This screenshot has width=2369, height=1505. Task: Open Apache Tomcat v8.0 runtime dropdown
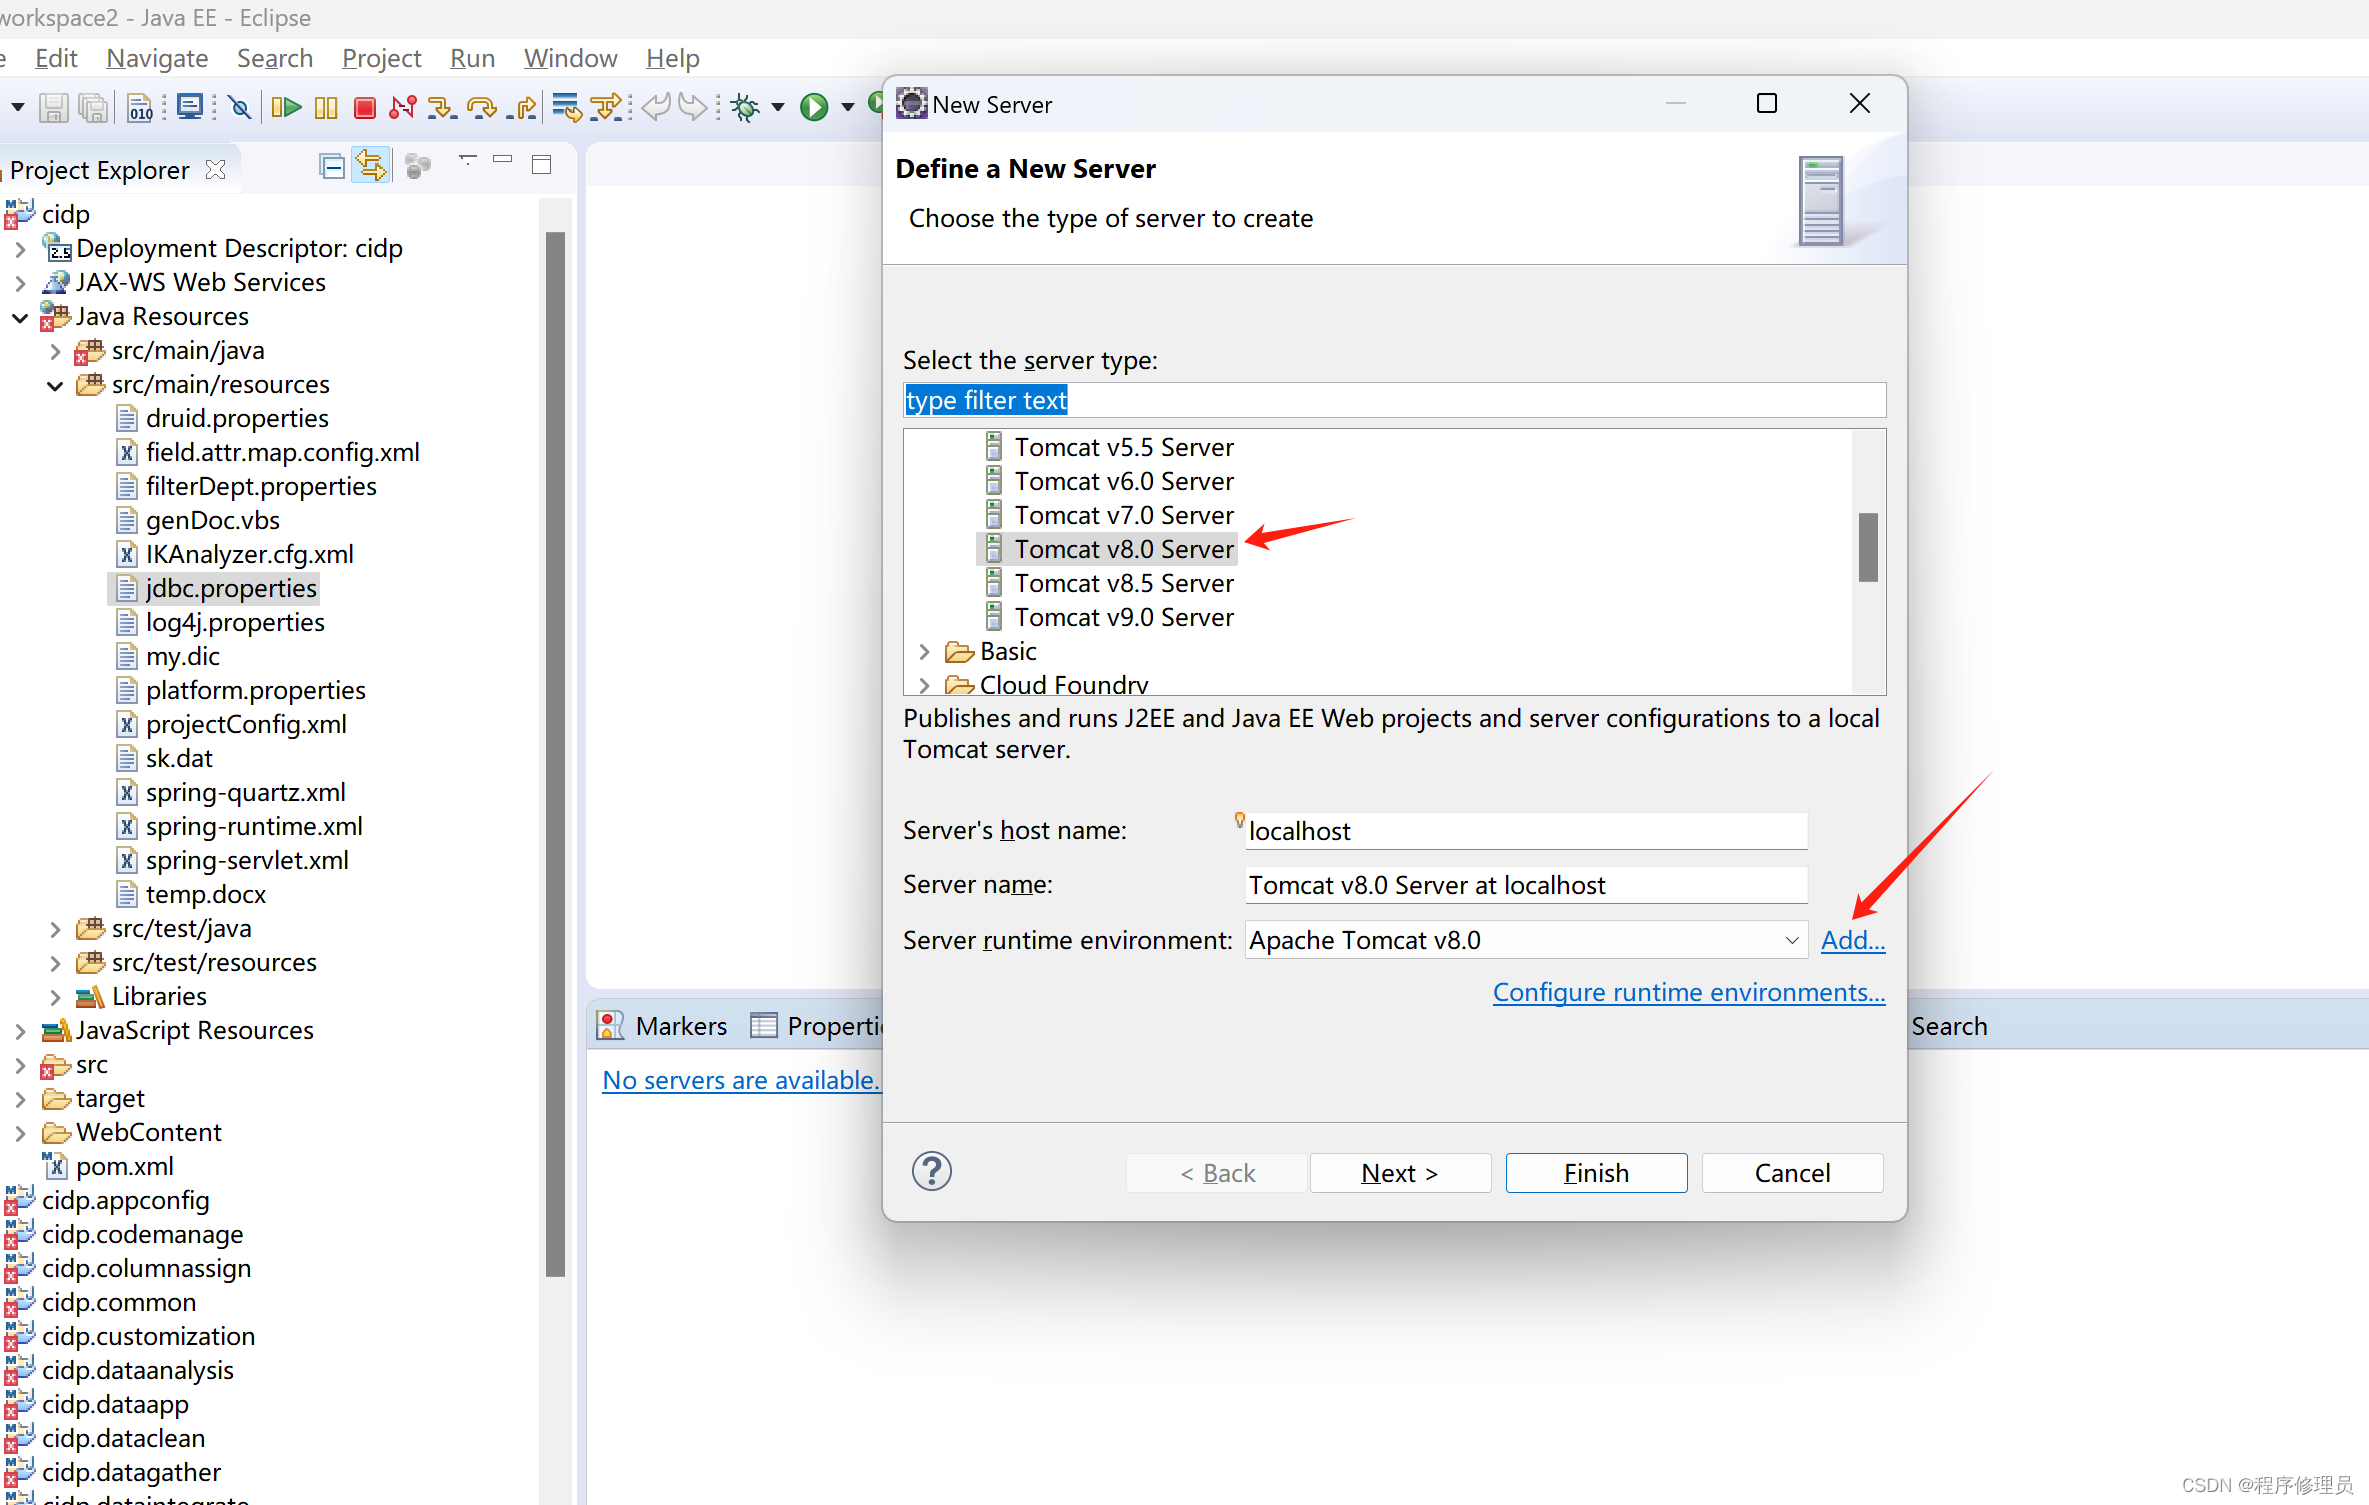(1791, 939)
